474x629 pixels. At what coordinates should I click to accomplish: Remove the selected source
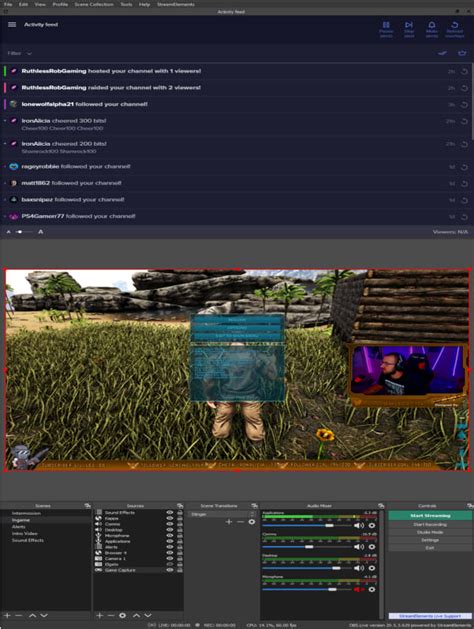(x=111, y=615)
